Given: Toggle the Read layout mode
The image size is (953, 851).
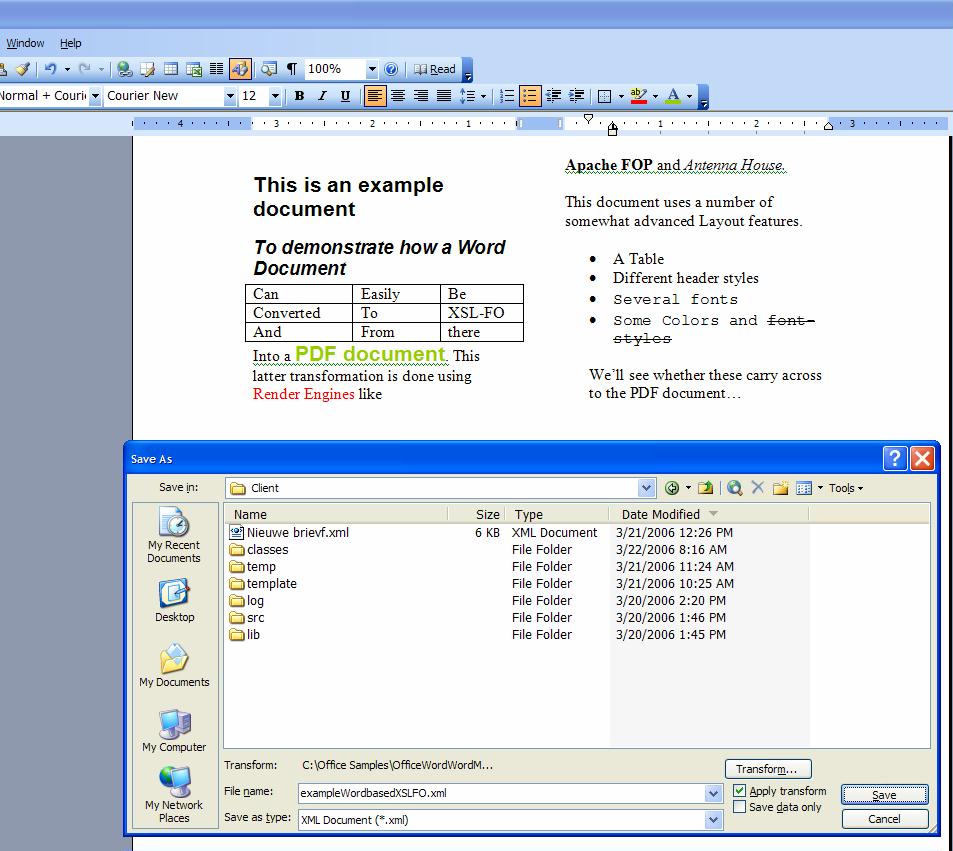Looking at the screenshot, I should [x=435, y=69].
